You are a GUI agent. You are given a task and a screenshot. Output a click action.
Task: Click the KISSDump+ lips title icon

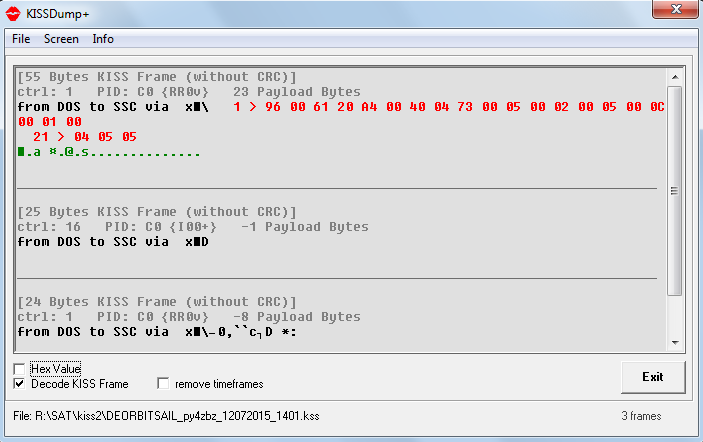(x=13, y=14)
